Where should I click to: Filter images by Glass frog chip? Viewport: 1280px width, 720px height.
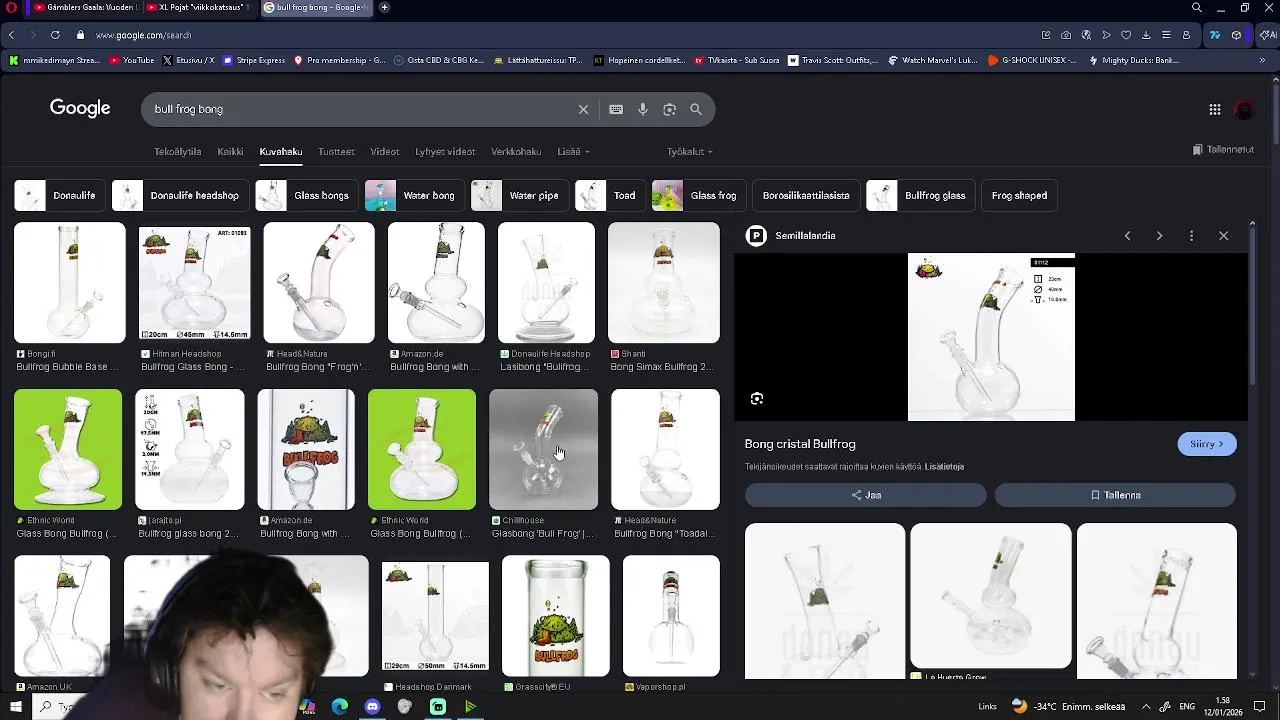tap(698, 196)
